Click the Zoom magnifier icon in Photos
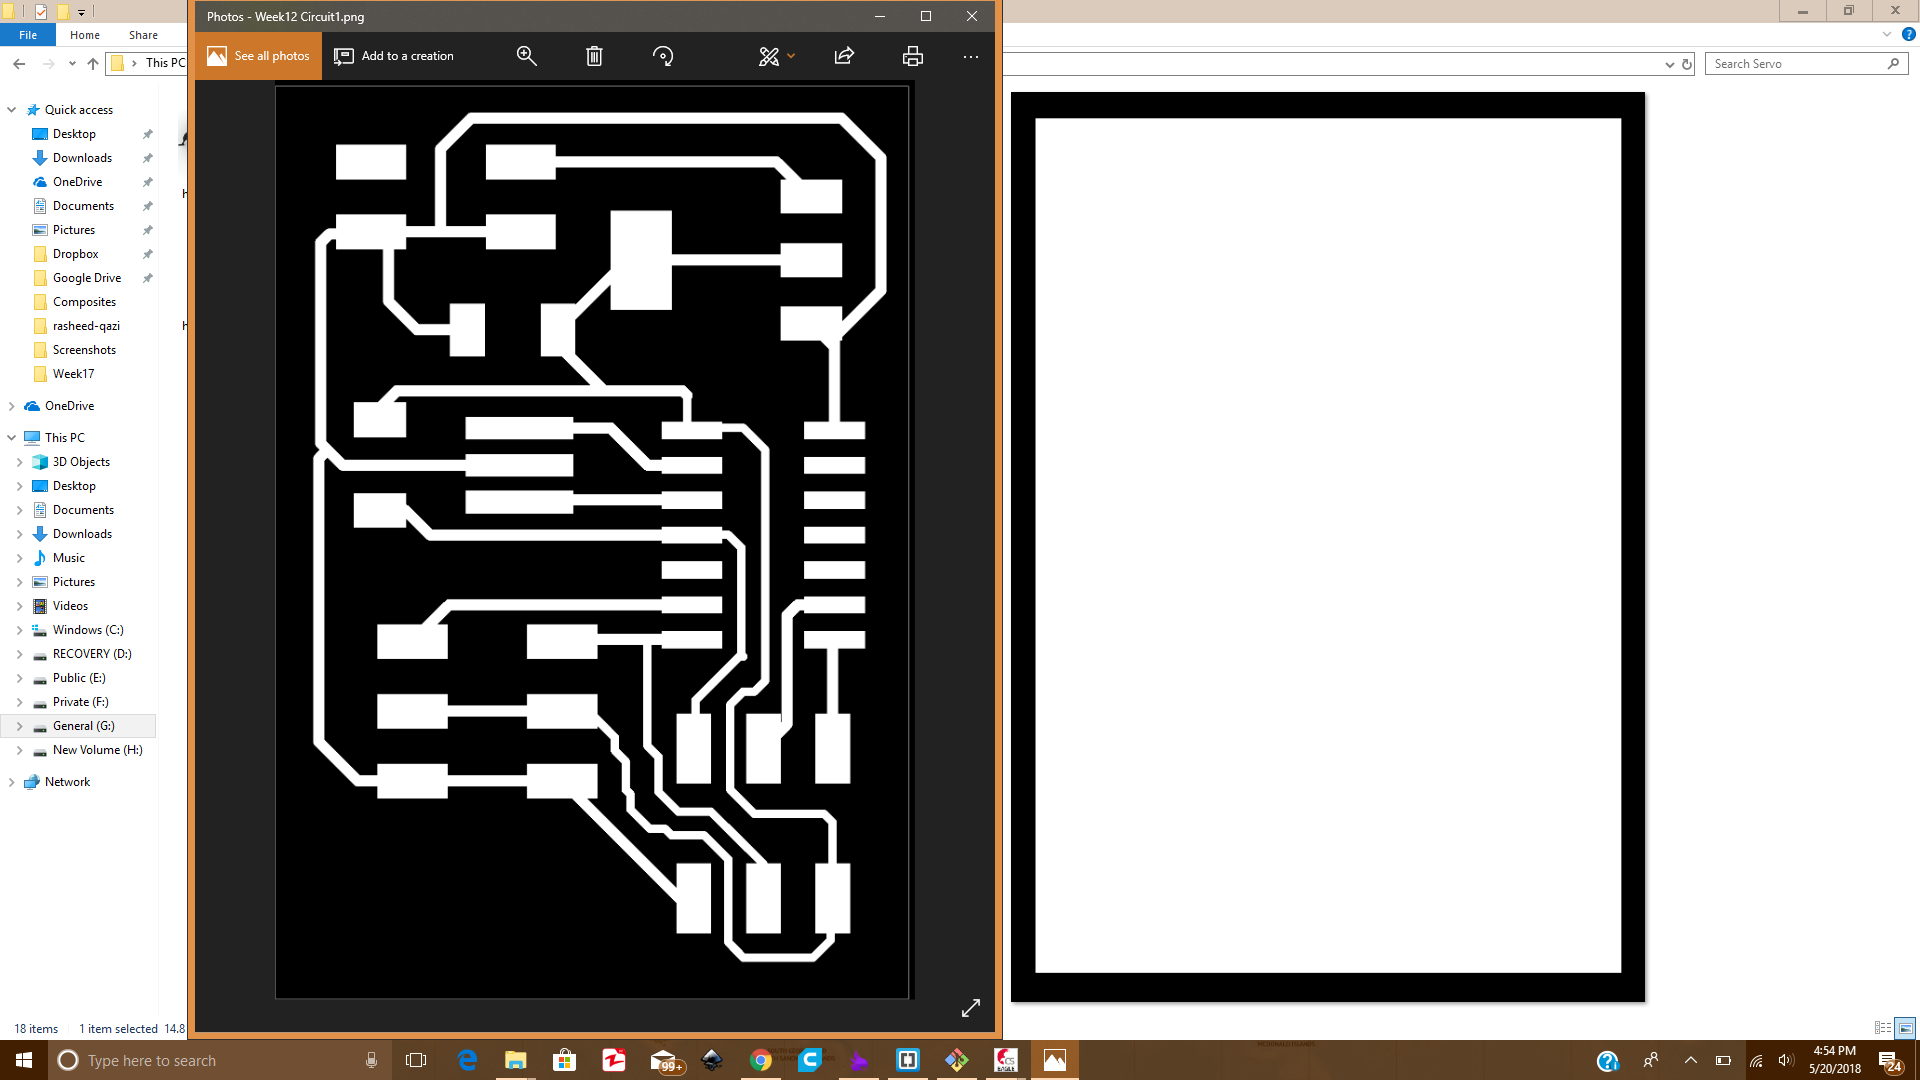 (x=526, y=56)
